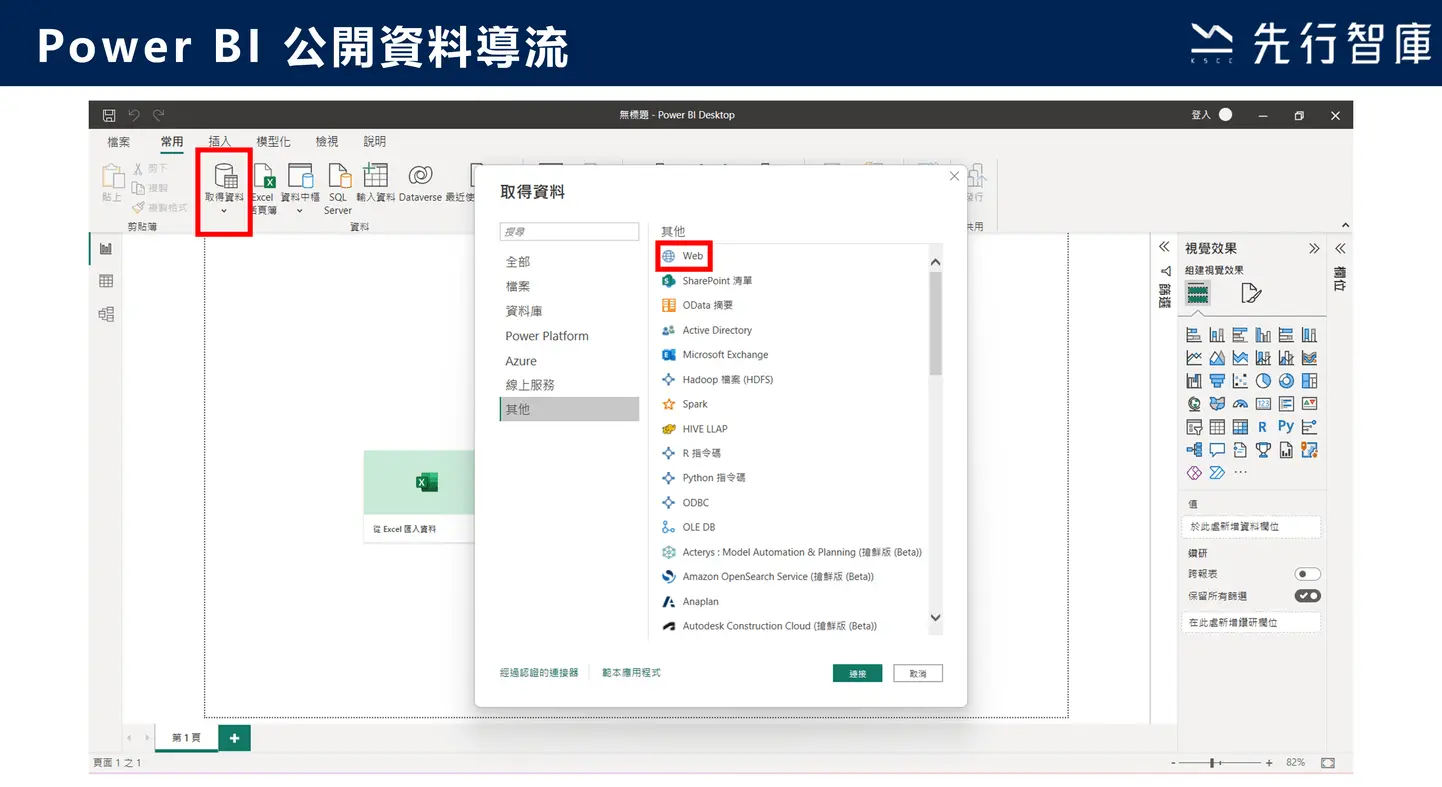Click the connector list scroll-down arrow
Image resolution: width=1442 pixels, height=787 pixels.
(x=936, y=619)
